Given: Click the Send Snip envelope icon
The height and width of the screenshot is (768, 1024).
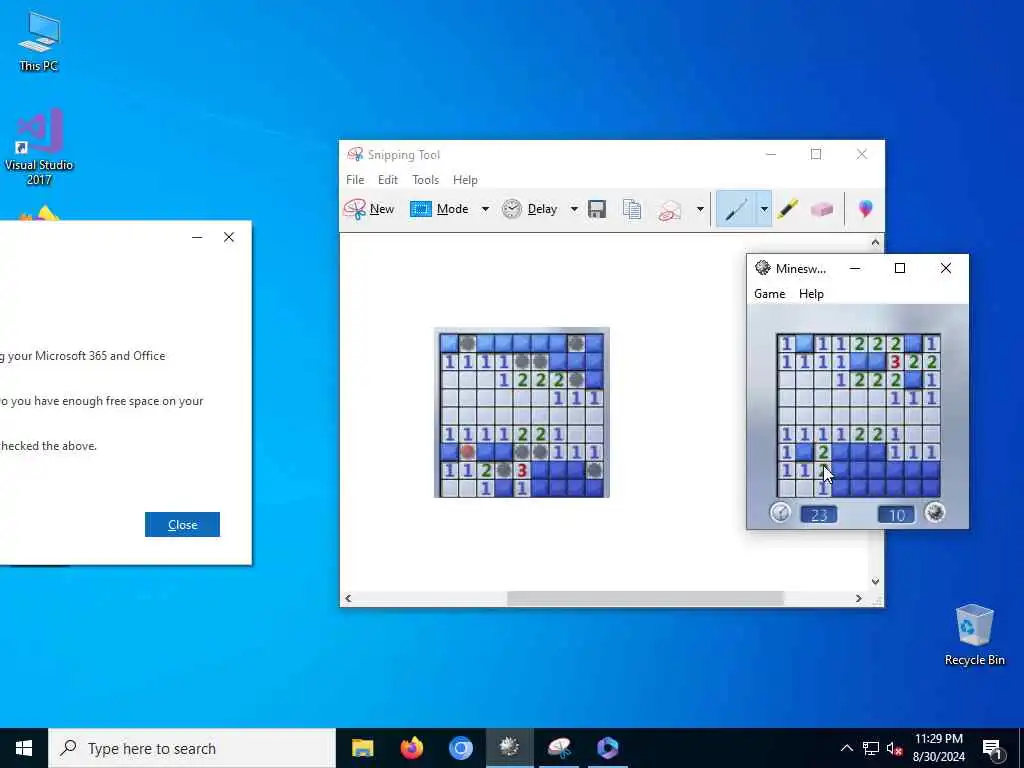Looking at the screenshot, I should tap(669, 210).
